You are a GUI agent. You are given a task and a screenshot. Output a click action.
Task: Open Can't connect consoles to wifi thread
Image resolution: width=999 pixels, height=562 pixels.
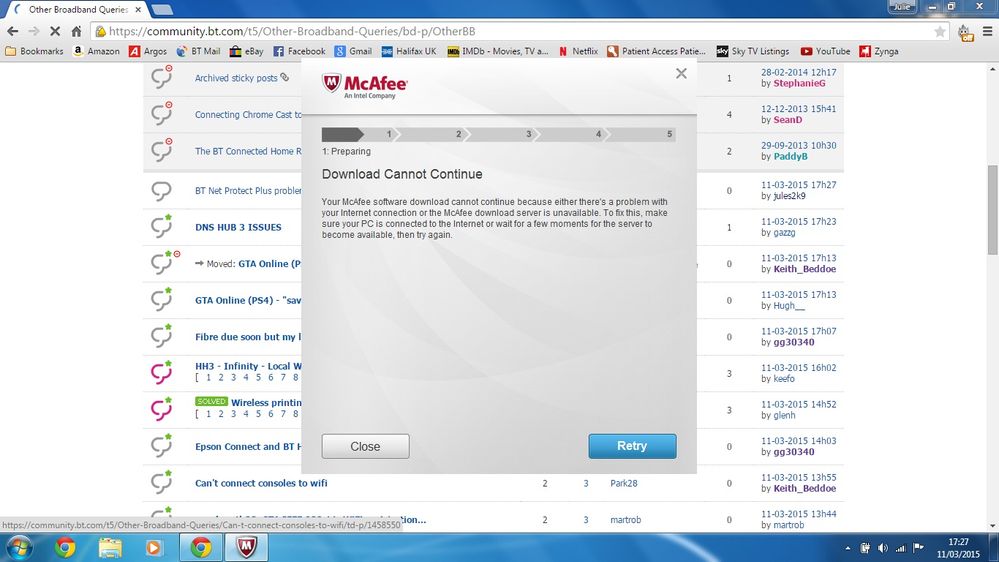coord(261,483)
